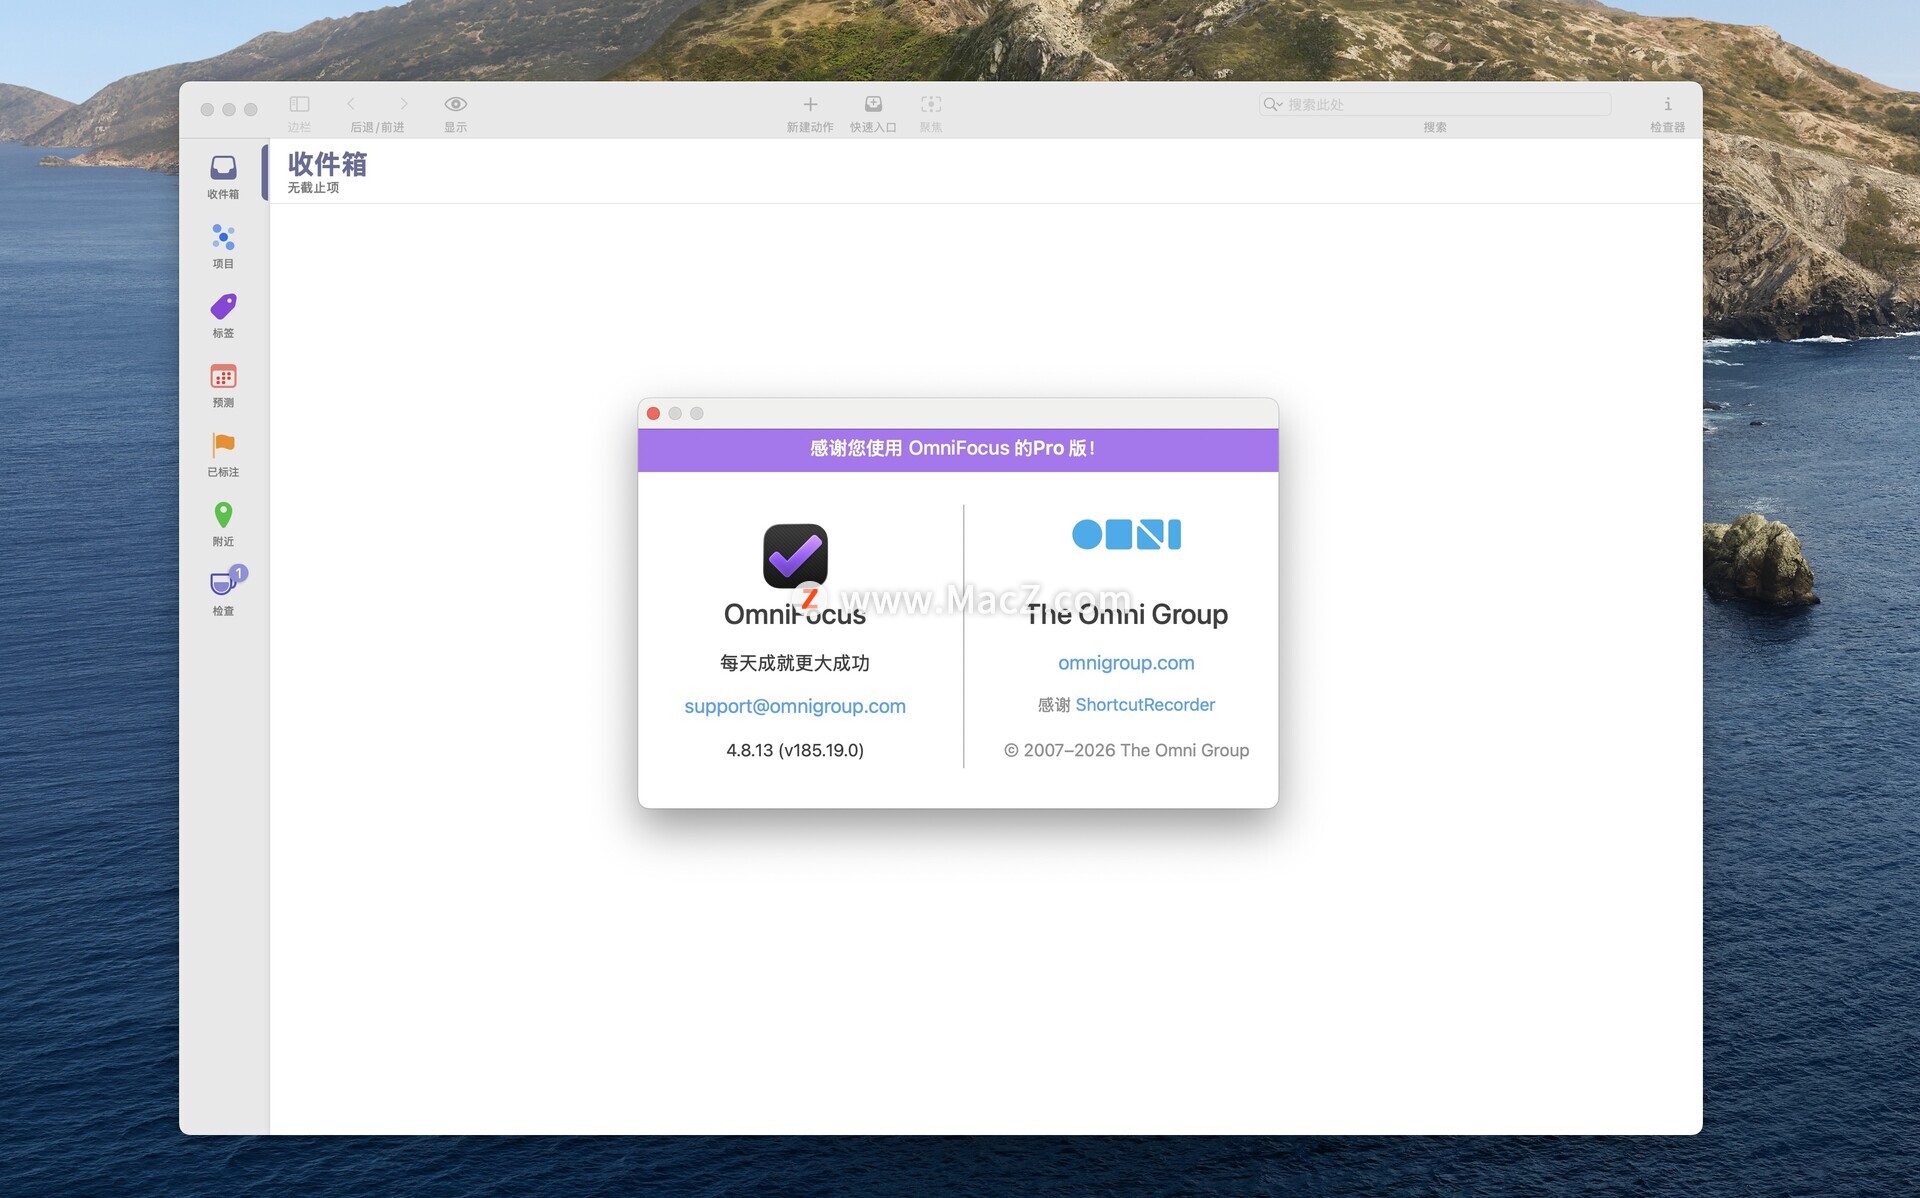Open the Projects perspective (项目)
Image resolution: width=1920 pixels, height=1198 pixels.
[223, 246]
